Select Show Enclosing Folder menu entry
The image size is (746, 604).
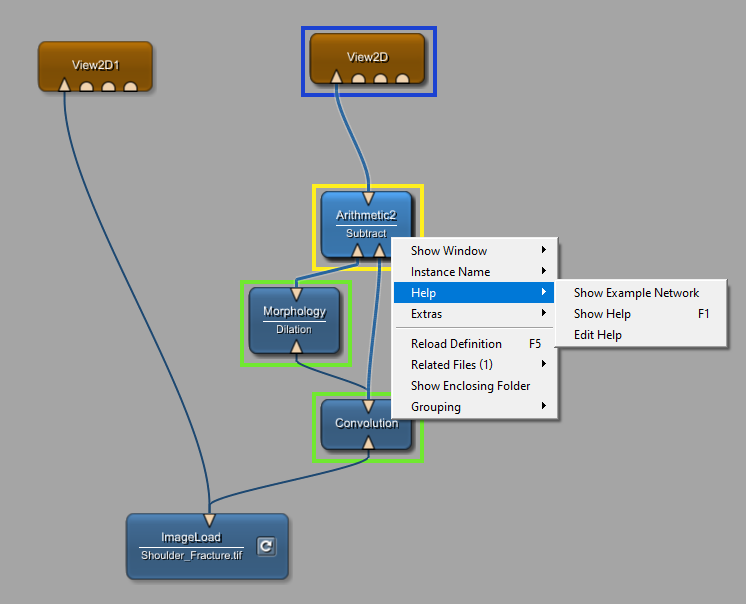coord(471,386)
